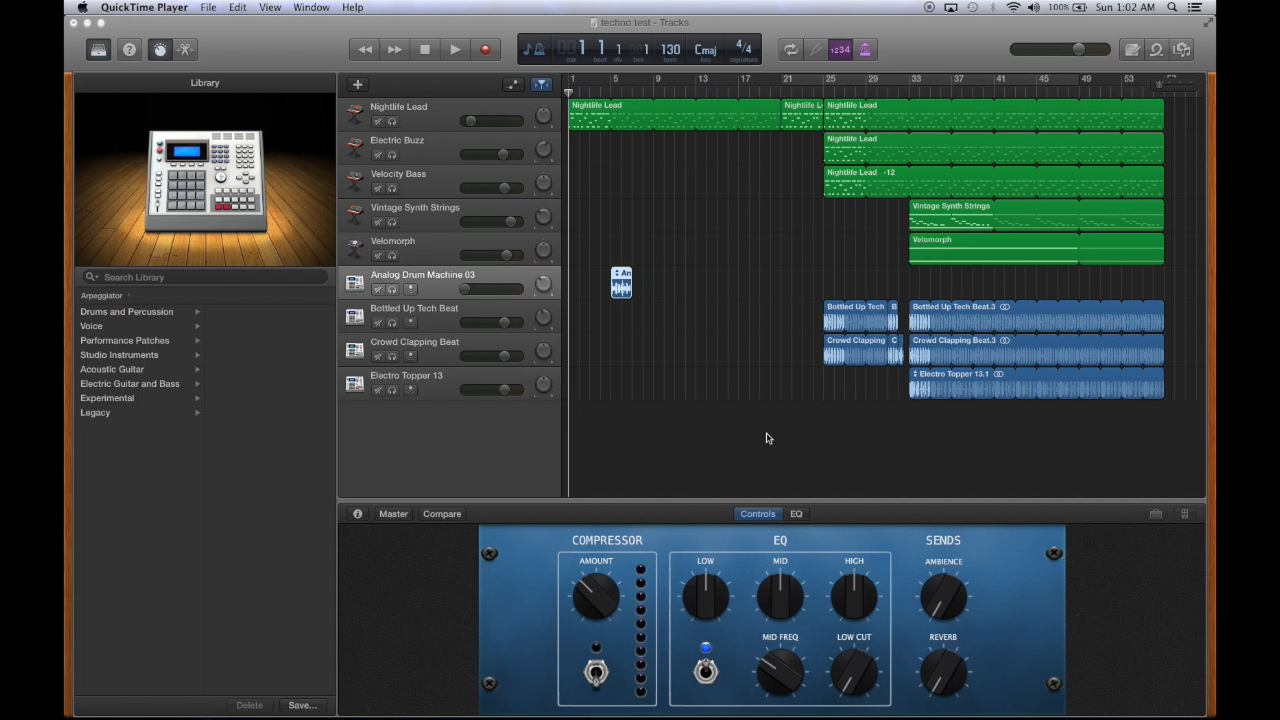Viewport: 1280px width, 720px height.
Task: Start playback with the Play button
Action: click(x=455, y=50)
